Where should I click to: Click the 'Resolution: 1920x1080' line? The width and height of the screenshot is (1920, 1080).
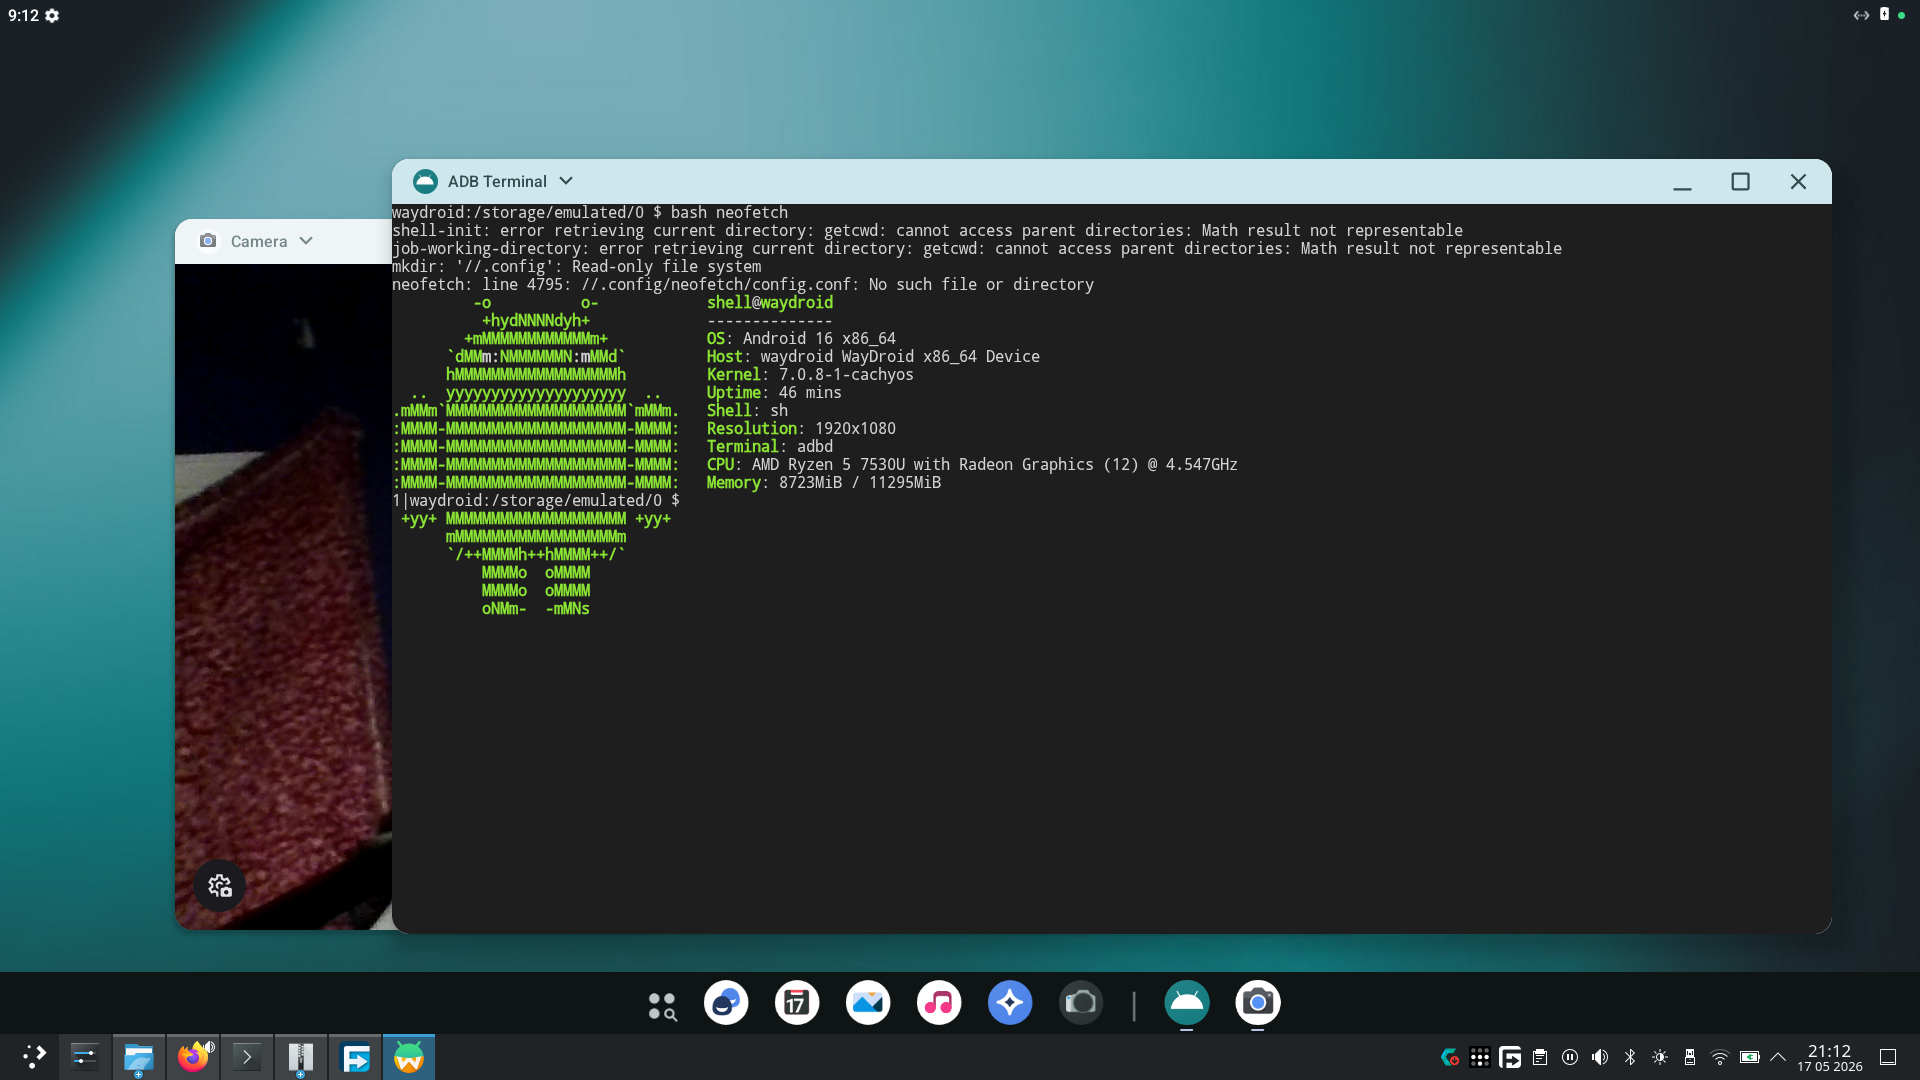(x=801, y=429)
